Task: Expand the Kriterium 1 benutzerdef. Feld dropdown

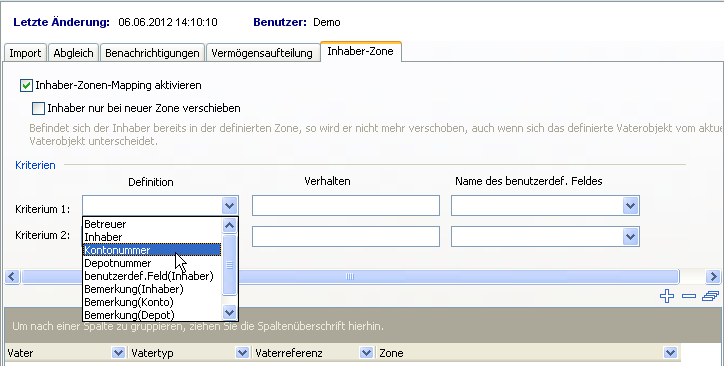Action: [630, 205]
